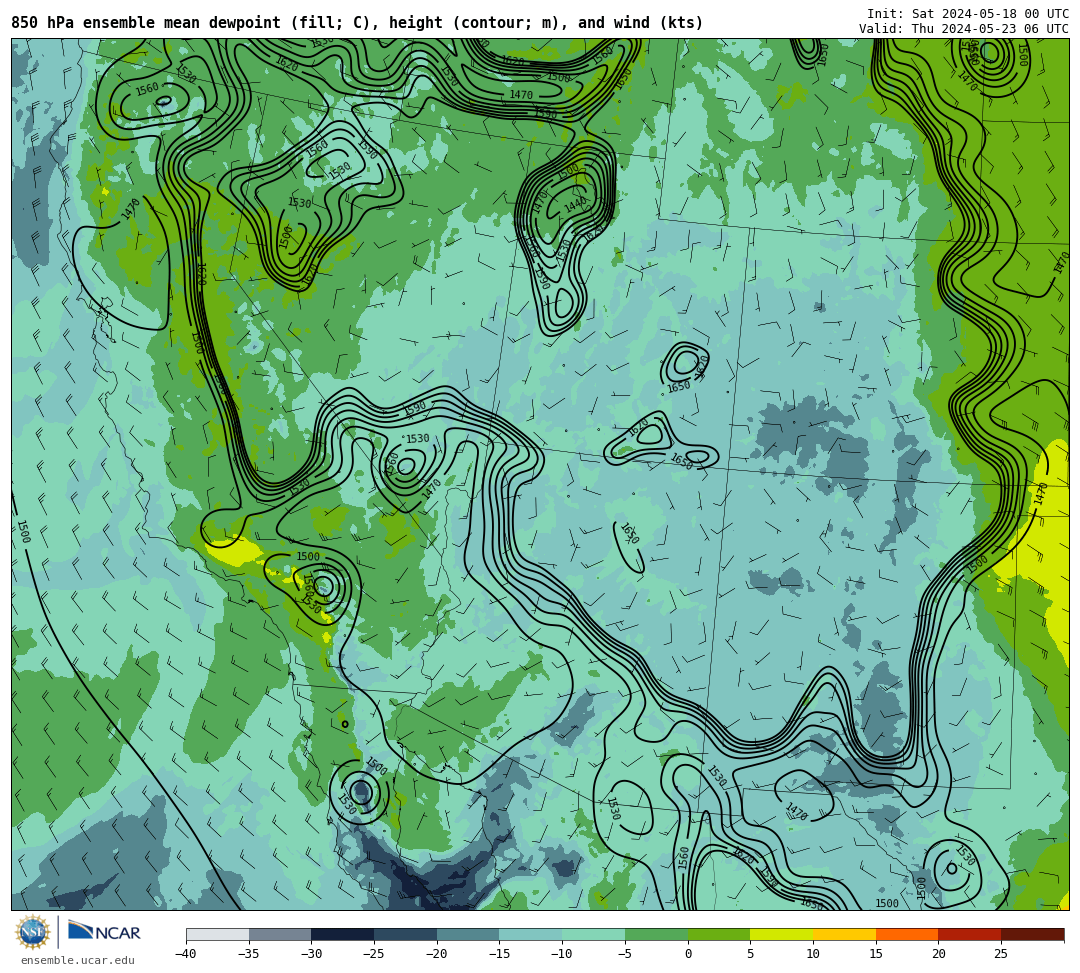Click the −30 colorbar tick label

coord(311,954)
